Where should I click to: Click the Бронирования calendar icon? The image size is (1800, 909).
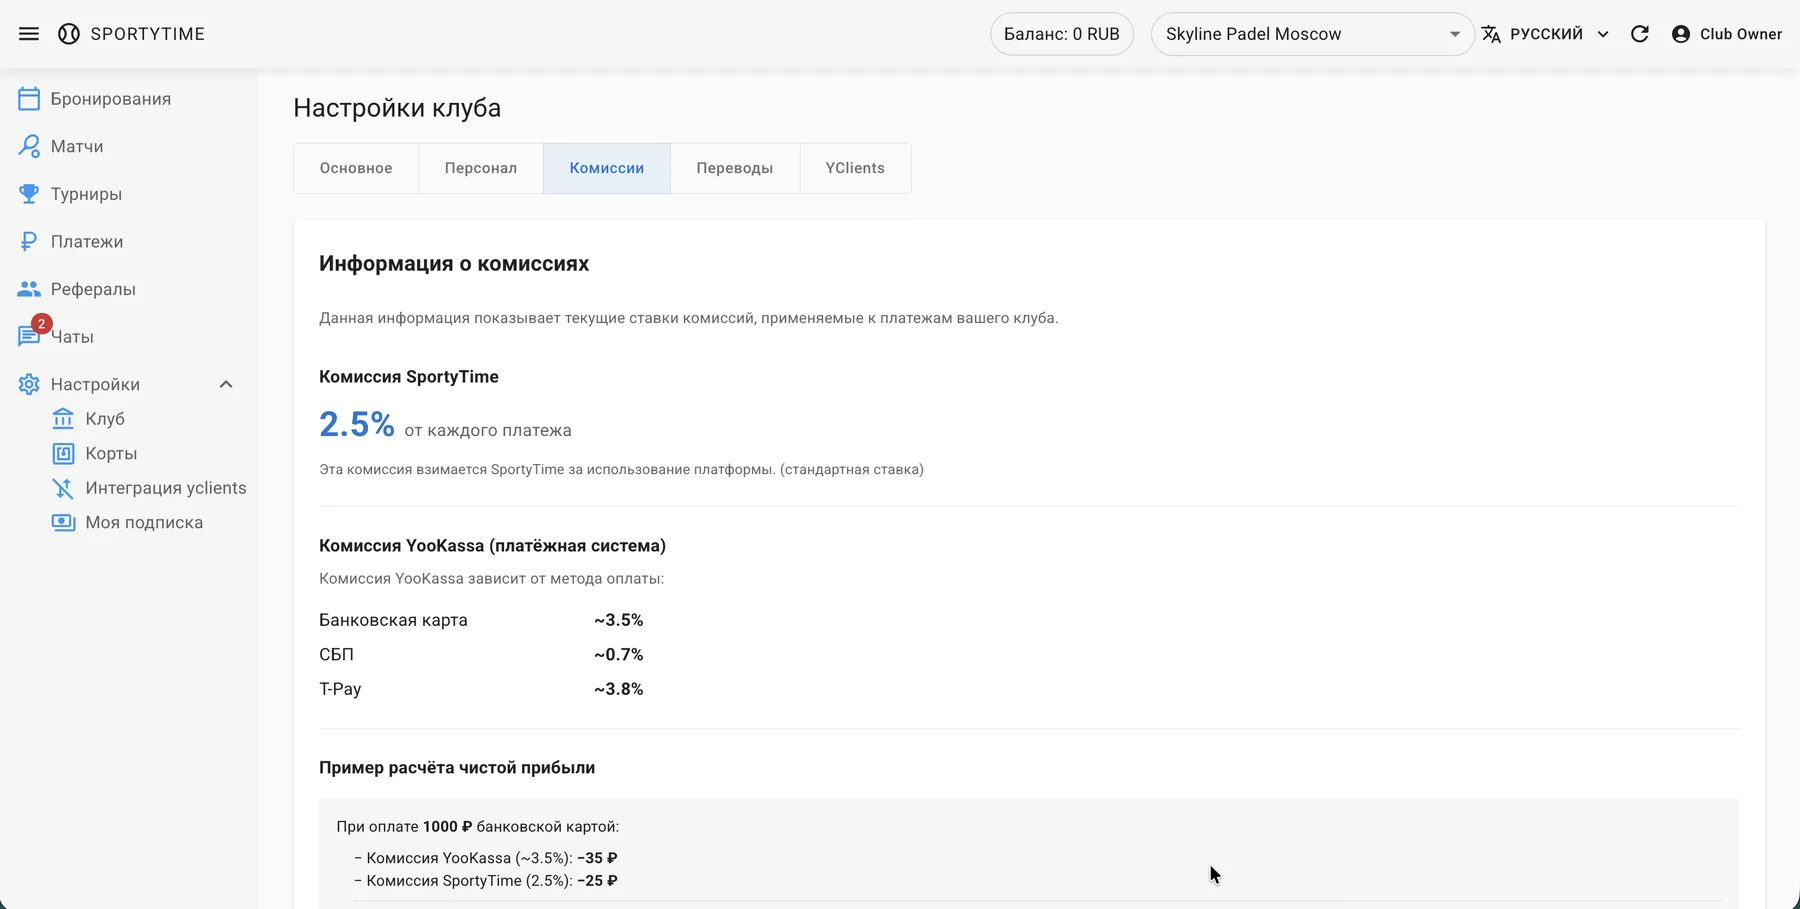tap(29, 99)
